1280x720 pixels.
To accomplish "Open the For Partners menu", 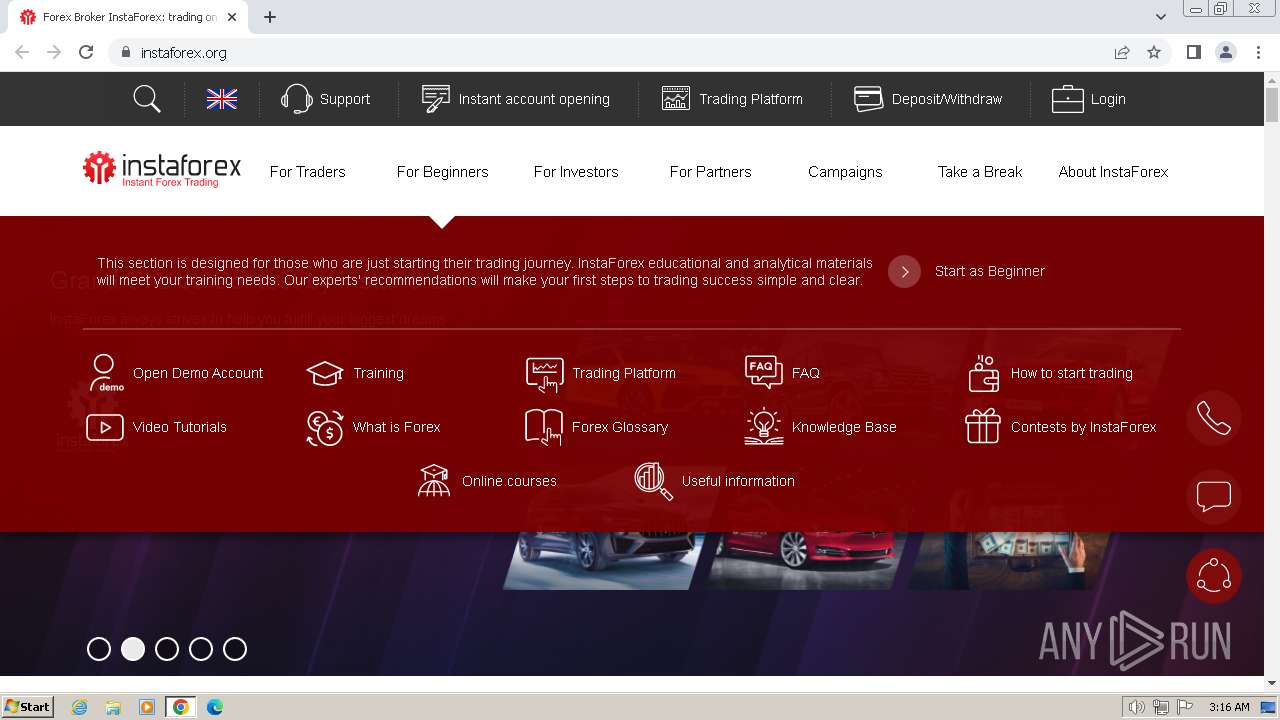I will 711,172.
